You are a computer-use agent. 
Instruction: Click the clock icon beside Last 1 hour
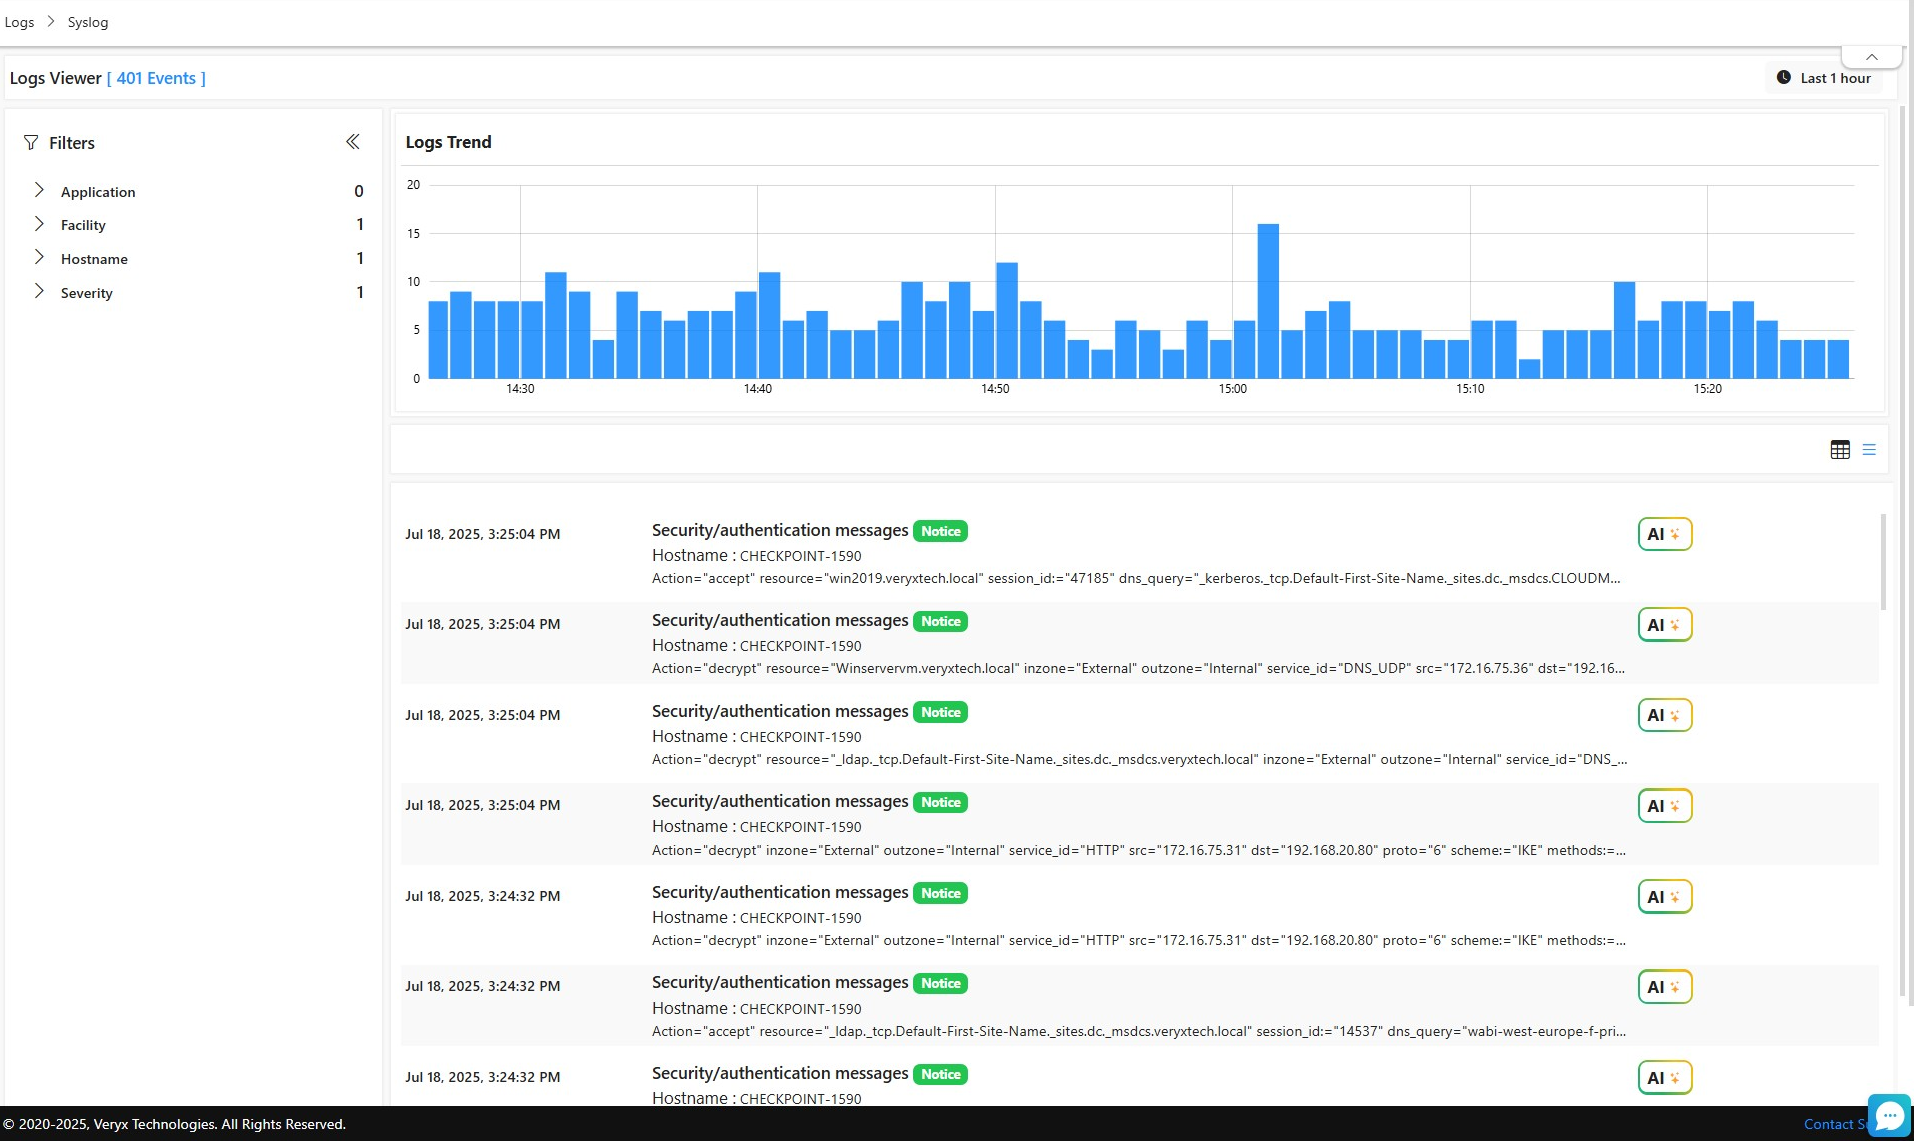1783,78
